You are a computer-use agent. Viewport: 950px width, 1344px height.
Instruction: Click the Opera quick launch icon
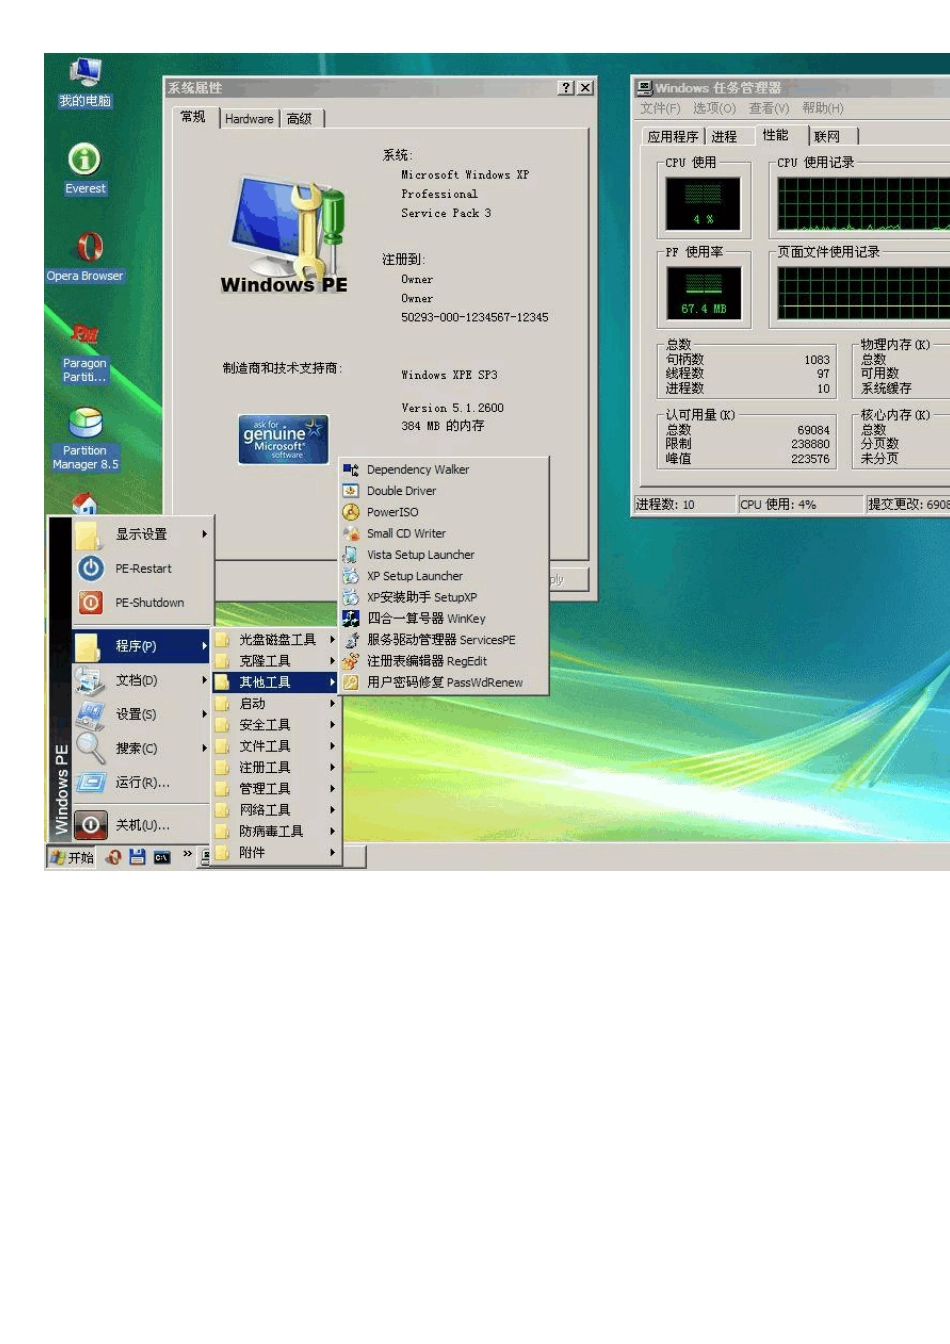[114, 857]
